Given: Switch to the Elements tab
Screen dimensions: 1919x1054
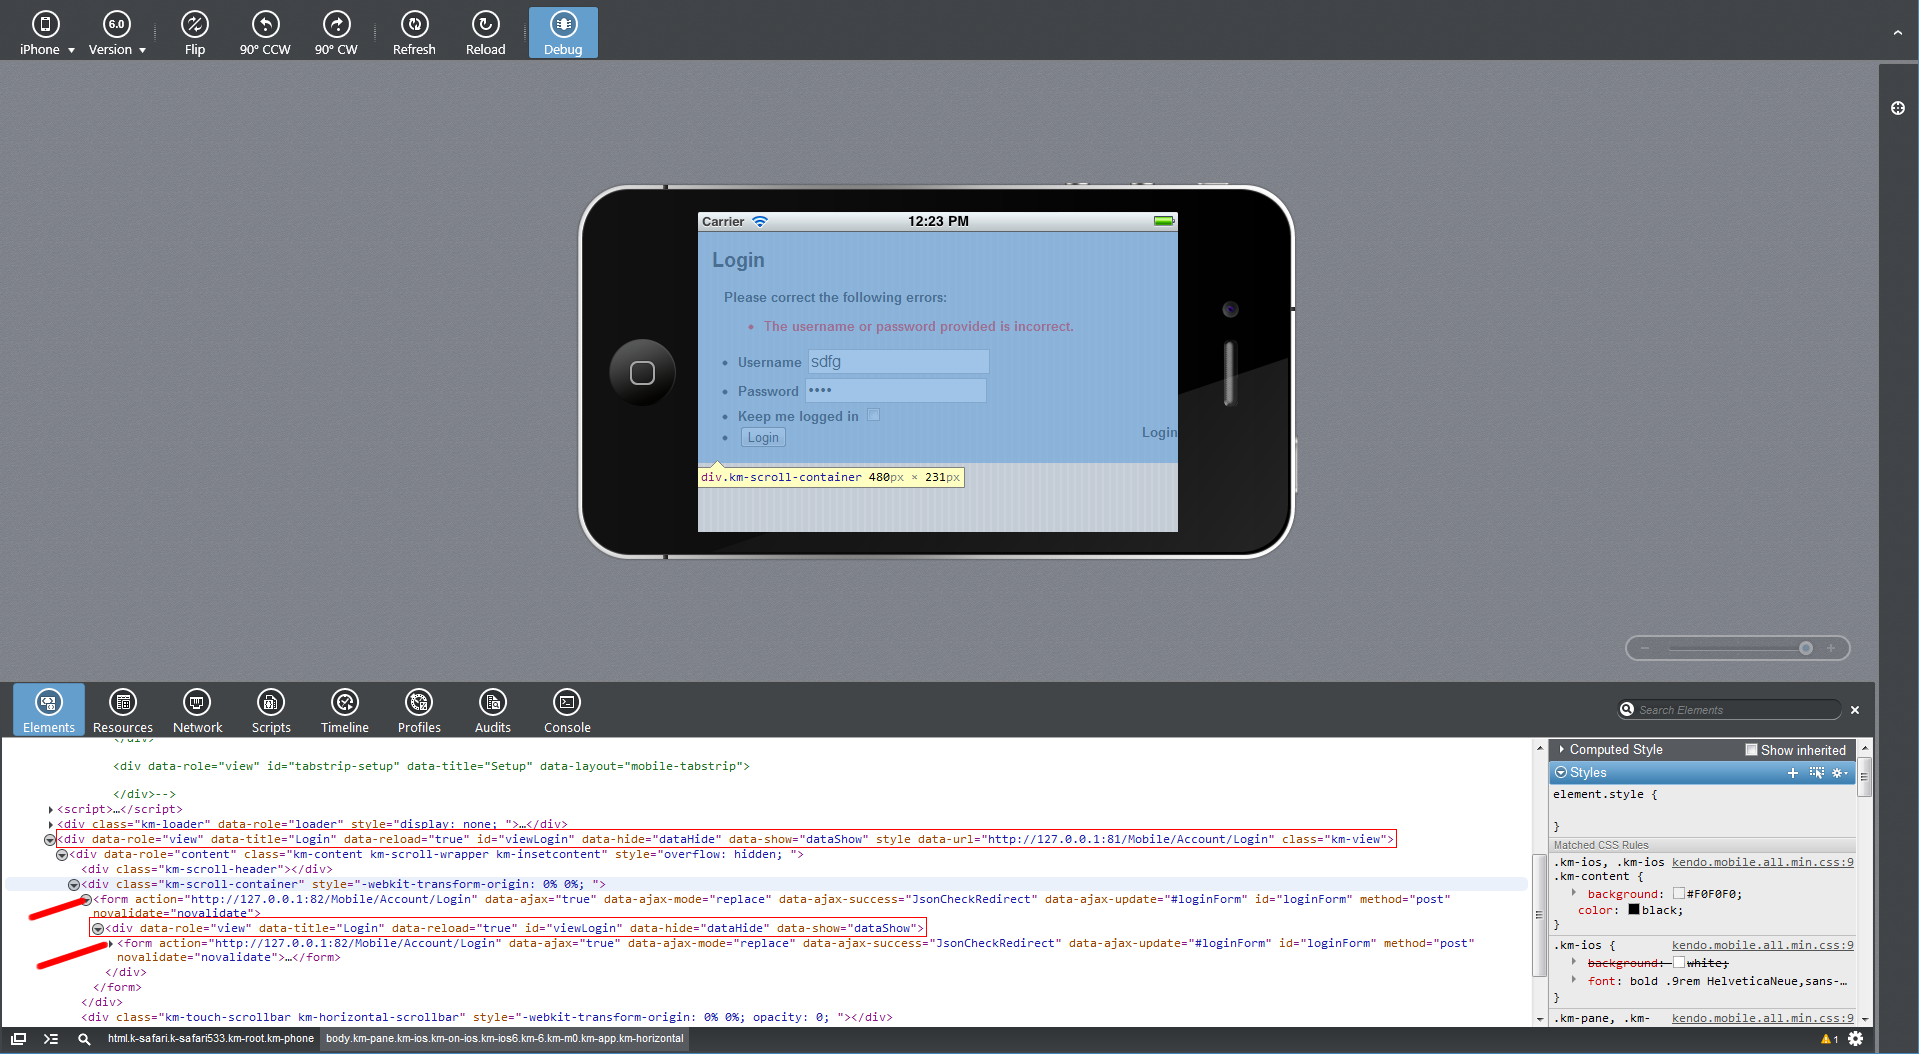Looking at the screenshot, I should tap(49, 710).
